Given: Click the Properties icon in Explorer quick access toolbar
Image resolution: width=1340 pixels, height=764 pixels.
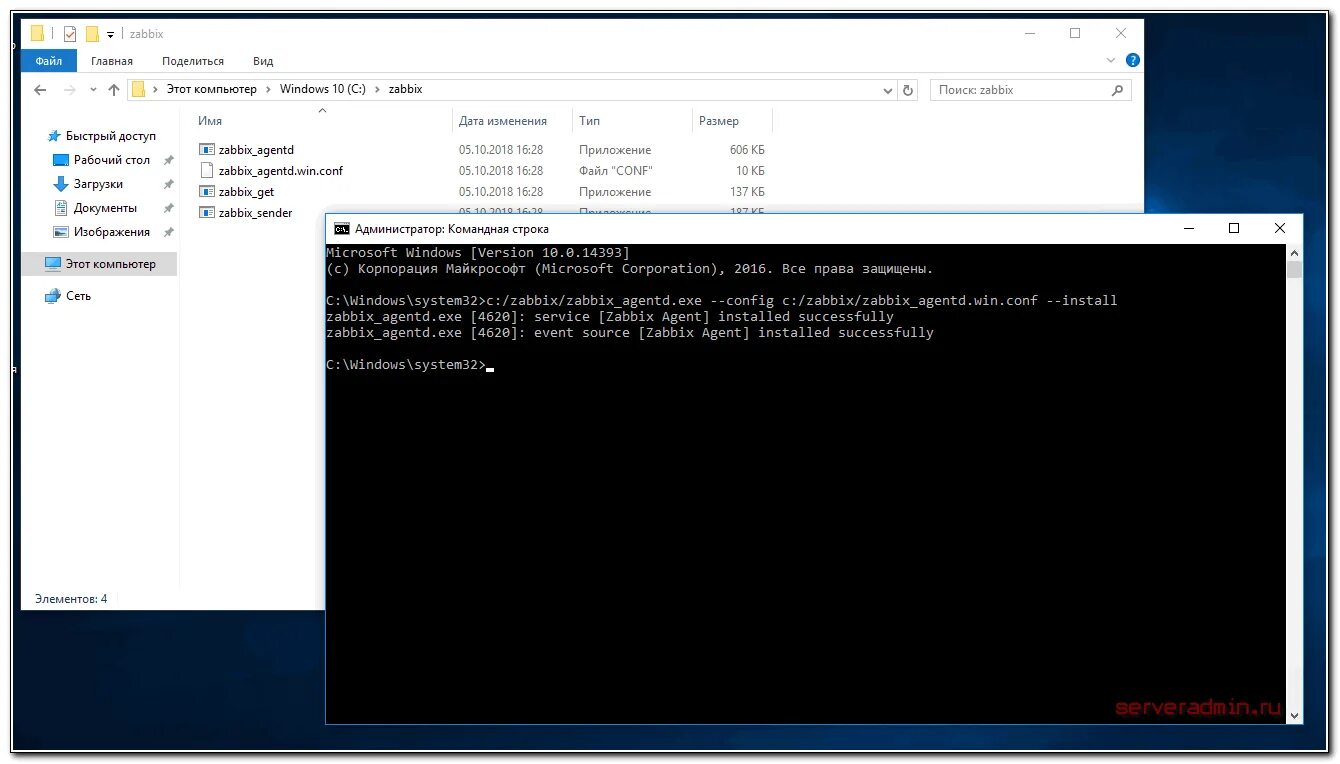Looking at the screenshot, I should tap(70, 34).
